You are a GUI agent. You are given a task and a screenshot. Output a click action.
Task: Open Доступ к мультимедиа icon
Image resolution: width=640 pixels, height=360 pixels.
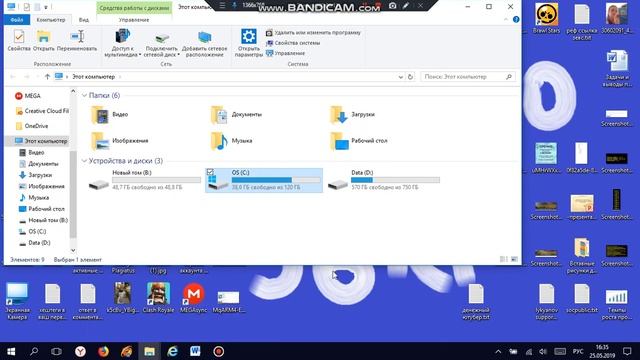point(122,43)
